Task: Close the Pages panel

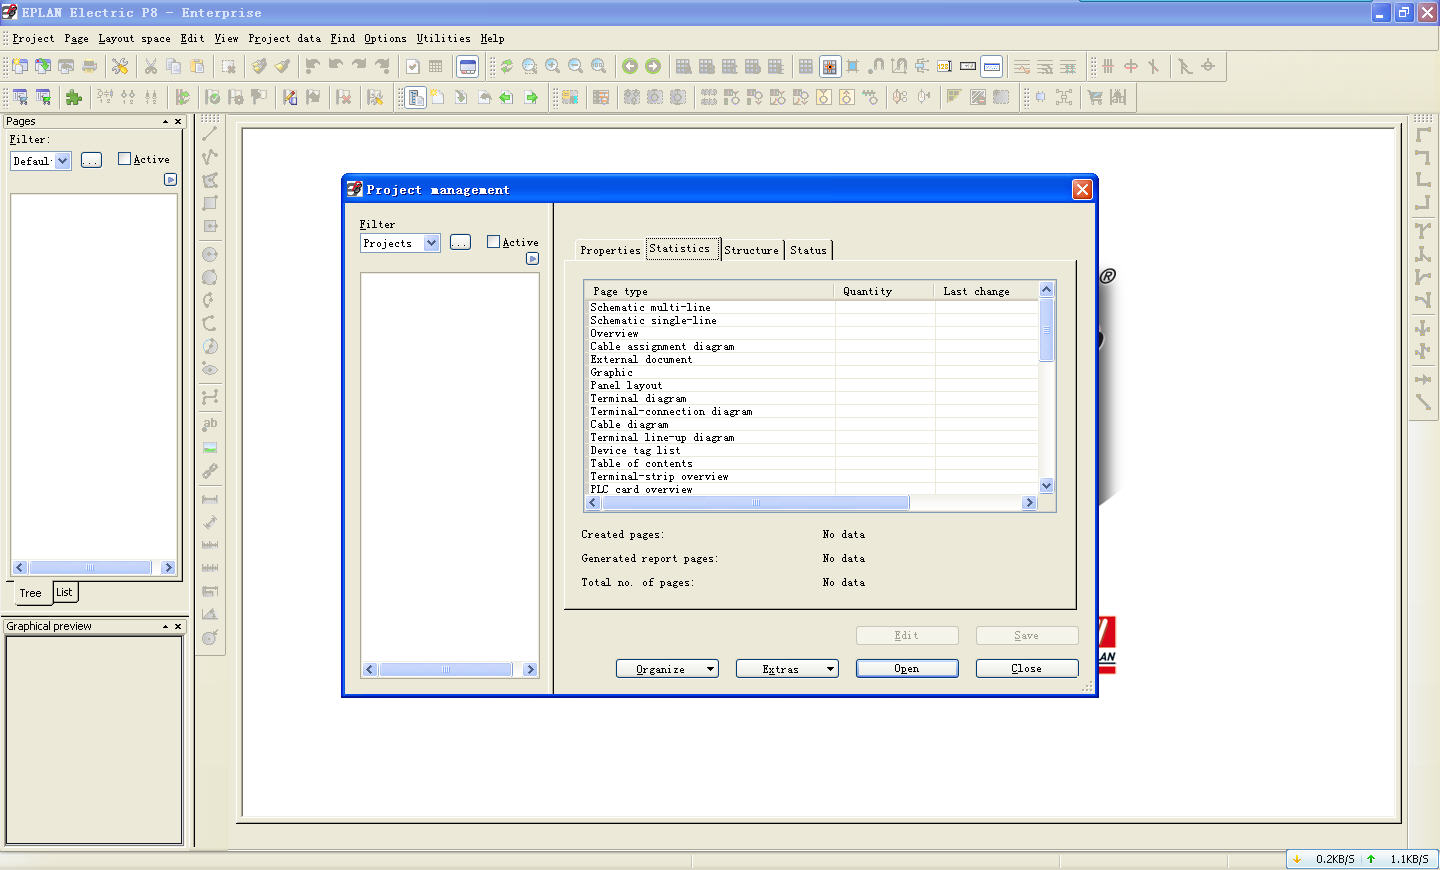Action: pyautogui.click(x=179, y=122)
